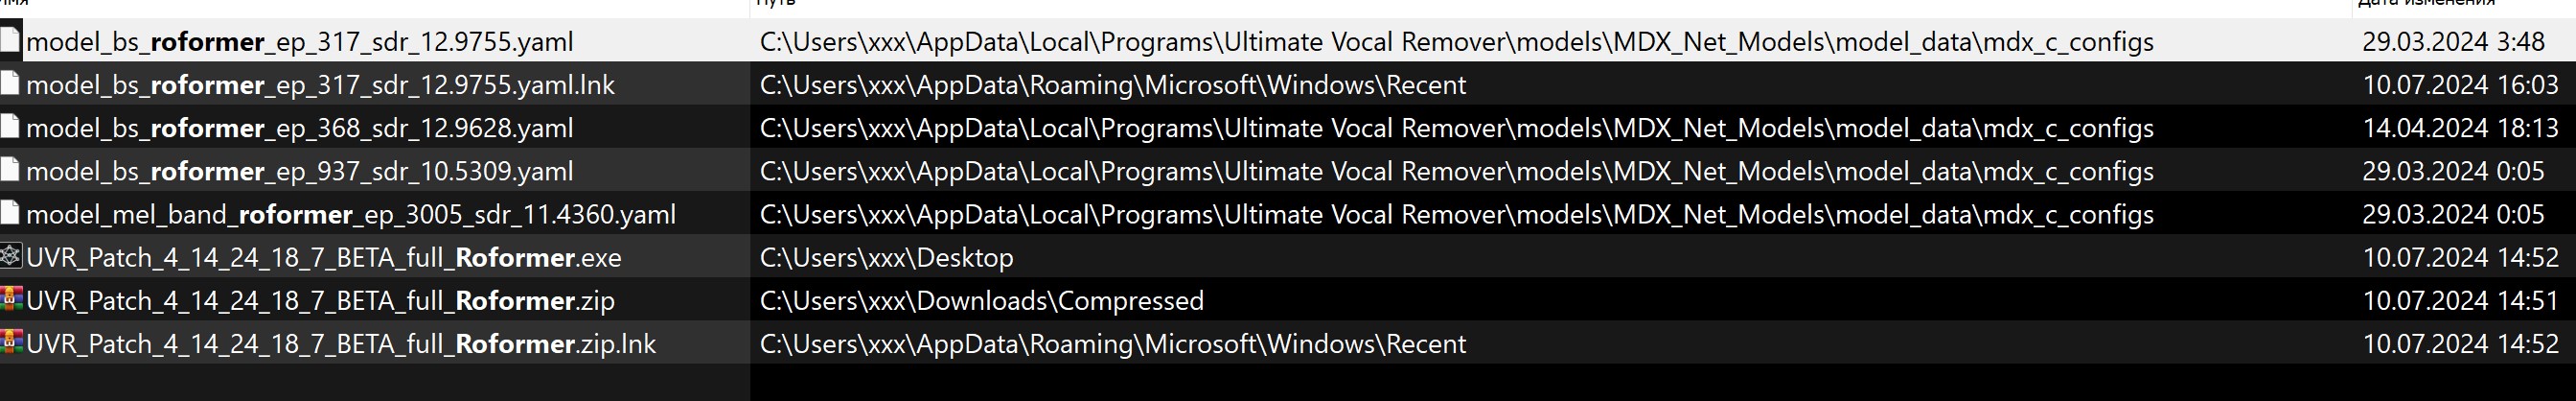Select the file name model_bs_roformer_ep_937_sdr_10.5309.yaml
2576x401 pixels.
(x=300, y=172)
